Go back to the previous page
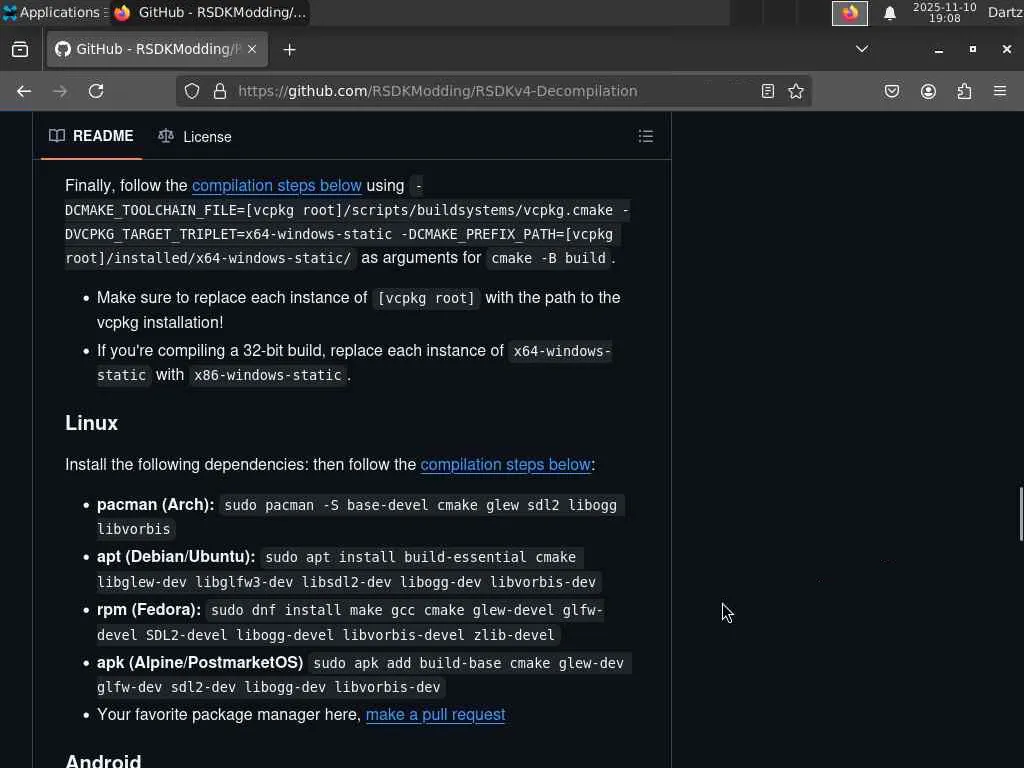The height and width of the screenshot is (768, 1024). click(24, 91)
